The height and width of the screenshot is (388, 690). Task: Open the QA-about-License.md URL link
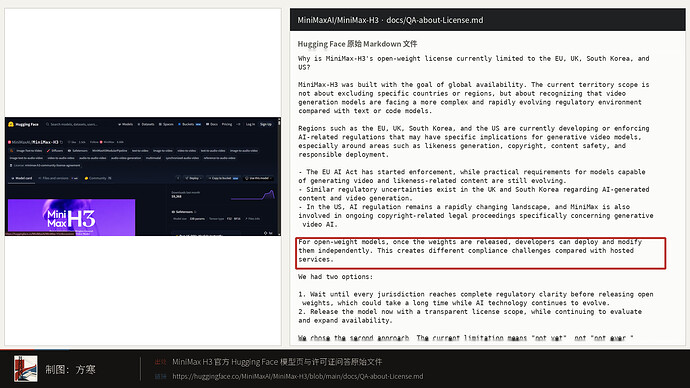tap(297, 376)
